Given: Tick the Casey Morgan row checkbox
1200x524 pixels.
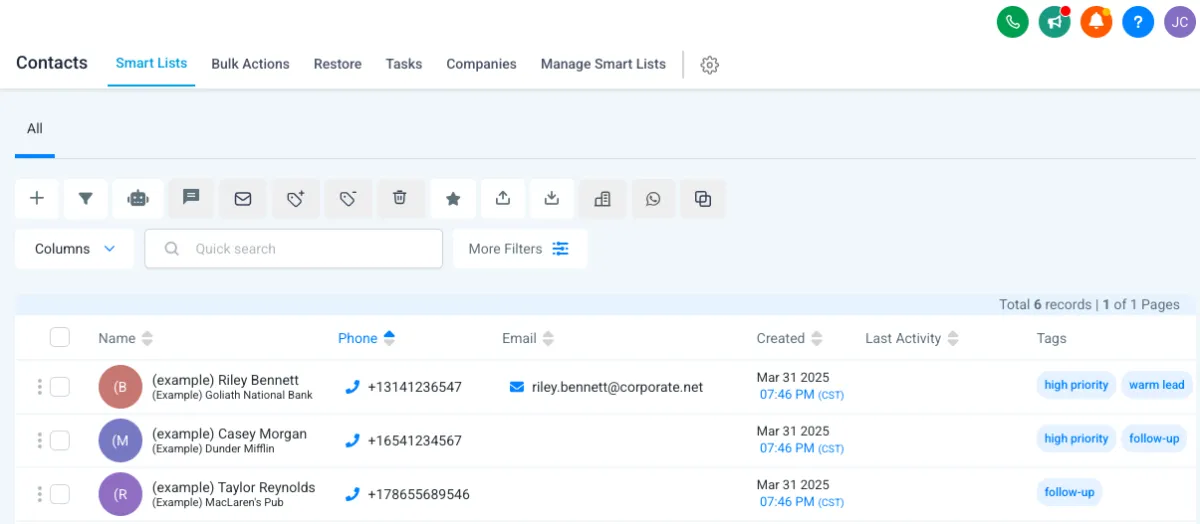Looking at the screenshot, I should [x=60, y=440].
